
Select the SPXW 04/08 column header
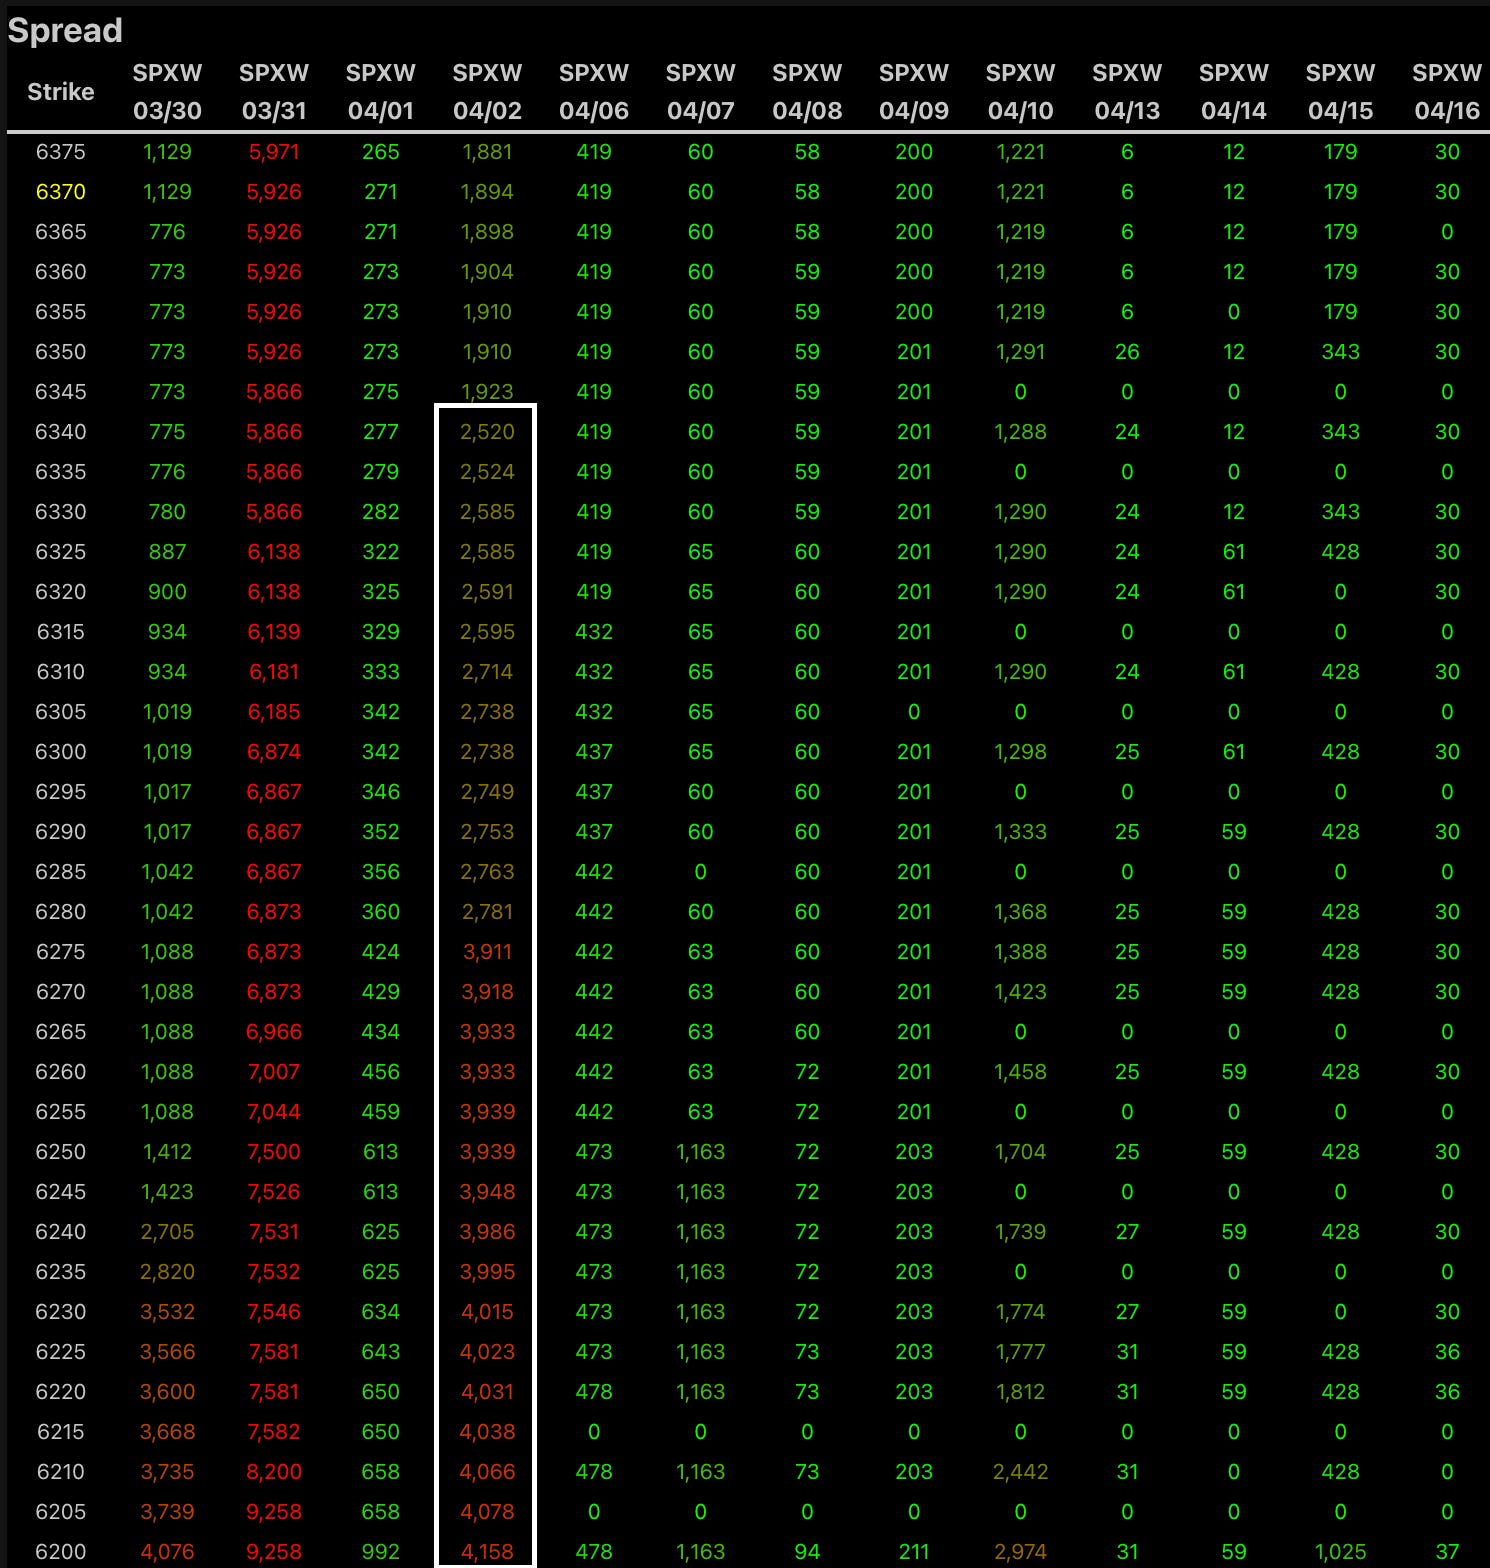tap(807, 91)
